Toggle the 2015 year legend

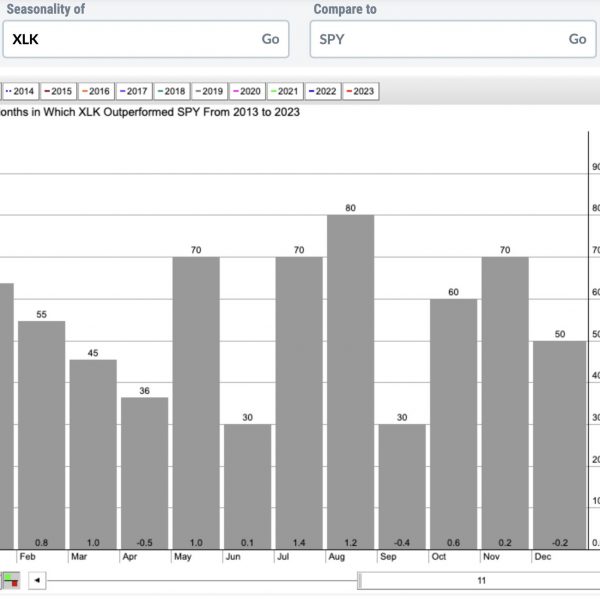click(58, 91)
